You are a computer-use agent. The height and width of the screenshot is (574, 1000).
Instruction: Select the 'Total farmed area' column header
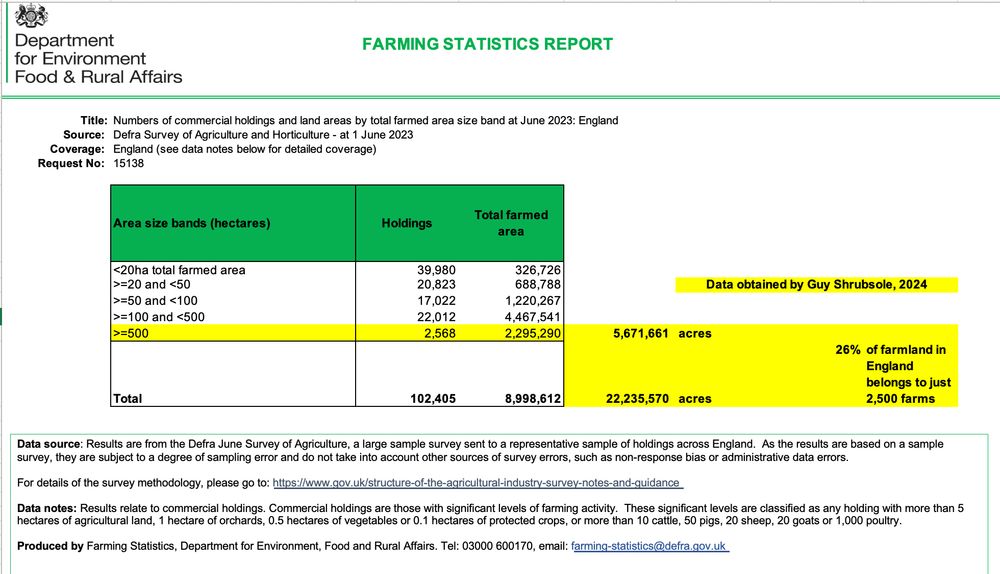pos(511,223)
